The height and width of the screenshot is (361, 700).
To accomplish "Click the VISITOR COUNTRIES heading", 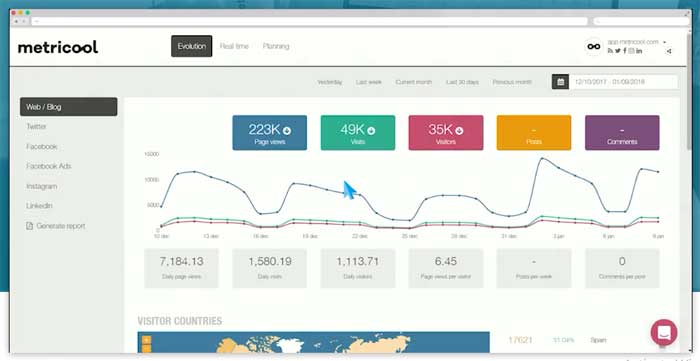I will 179,321.
